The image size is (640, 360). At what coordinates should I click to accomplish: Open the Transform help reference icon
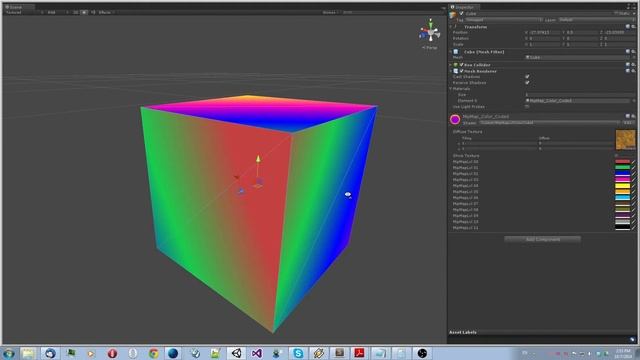coord(628,27)
